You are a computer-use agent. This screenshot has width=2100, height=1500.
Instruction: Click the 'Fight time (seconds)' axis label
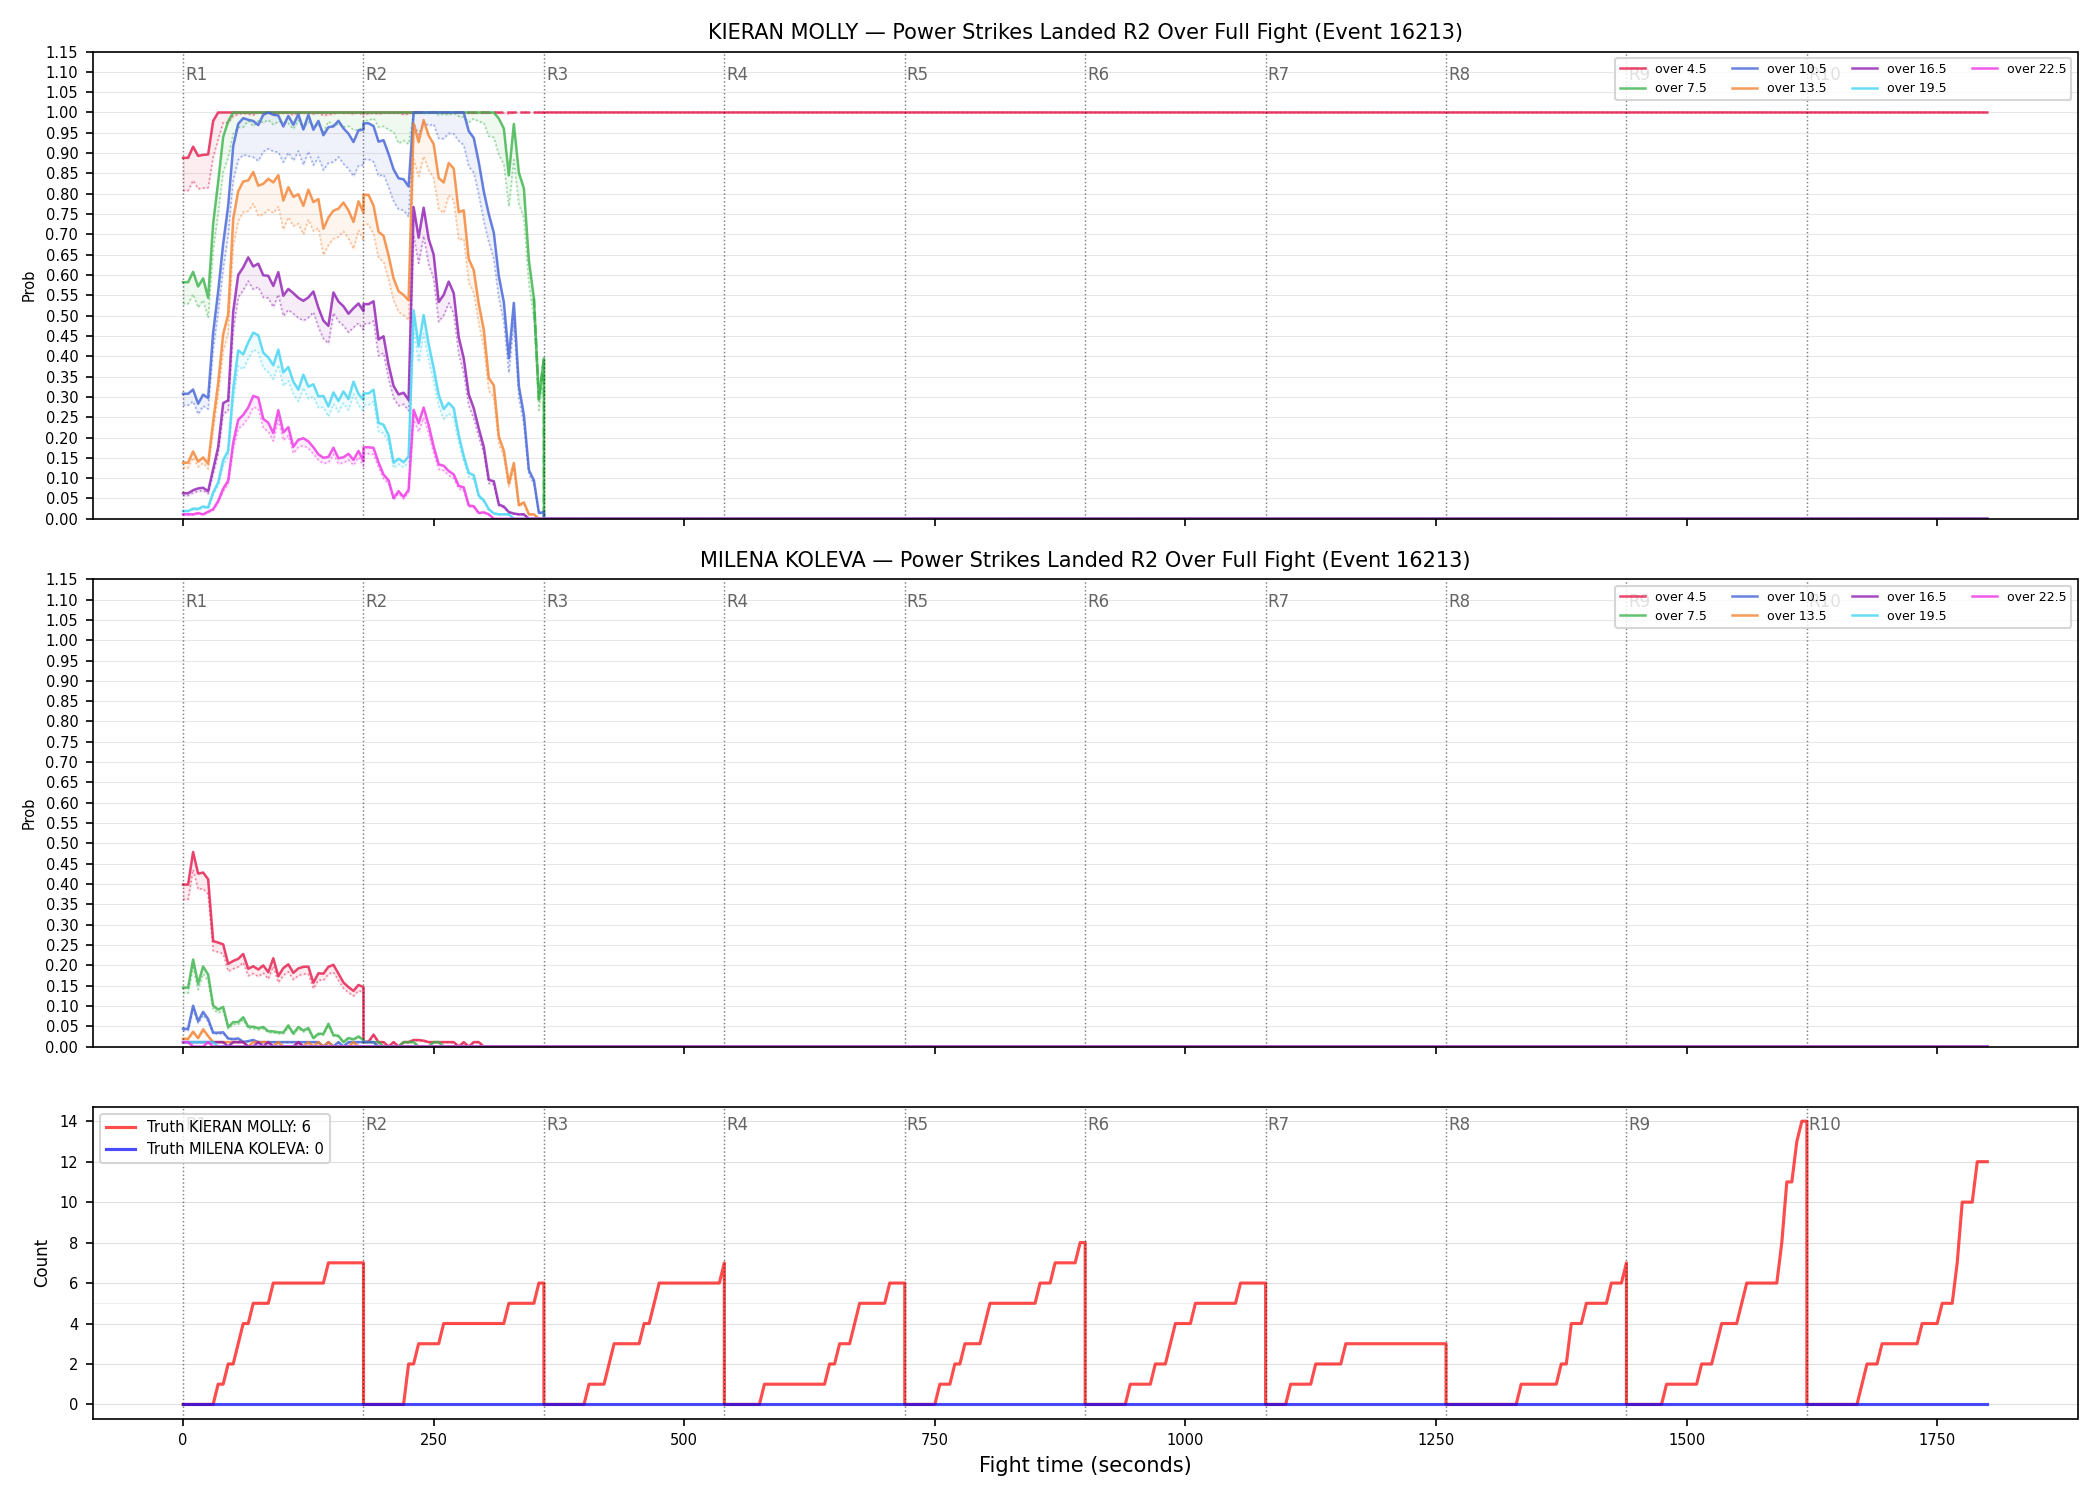tap(1085, 1465)
